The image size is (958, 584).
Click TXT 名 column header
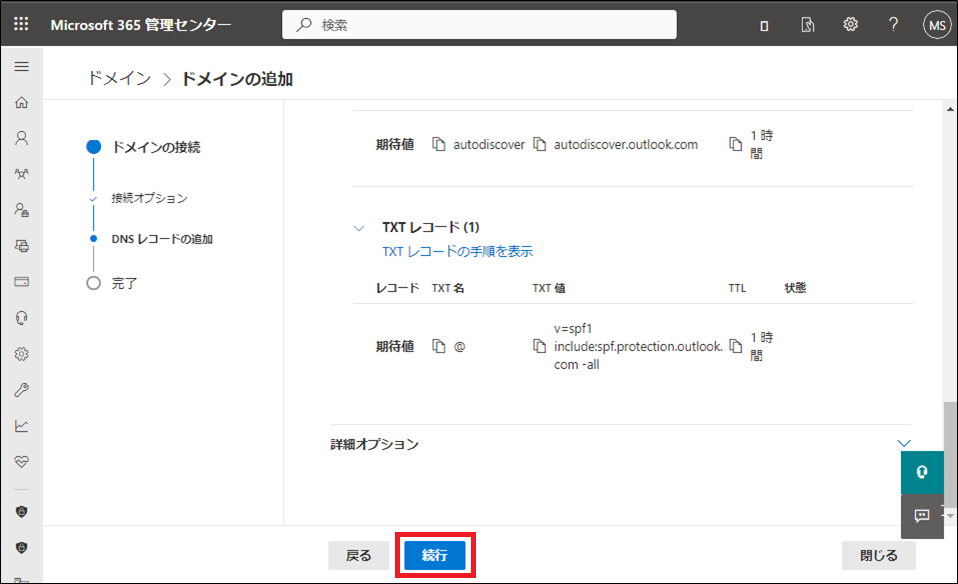448,288
